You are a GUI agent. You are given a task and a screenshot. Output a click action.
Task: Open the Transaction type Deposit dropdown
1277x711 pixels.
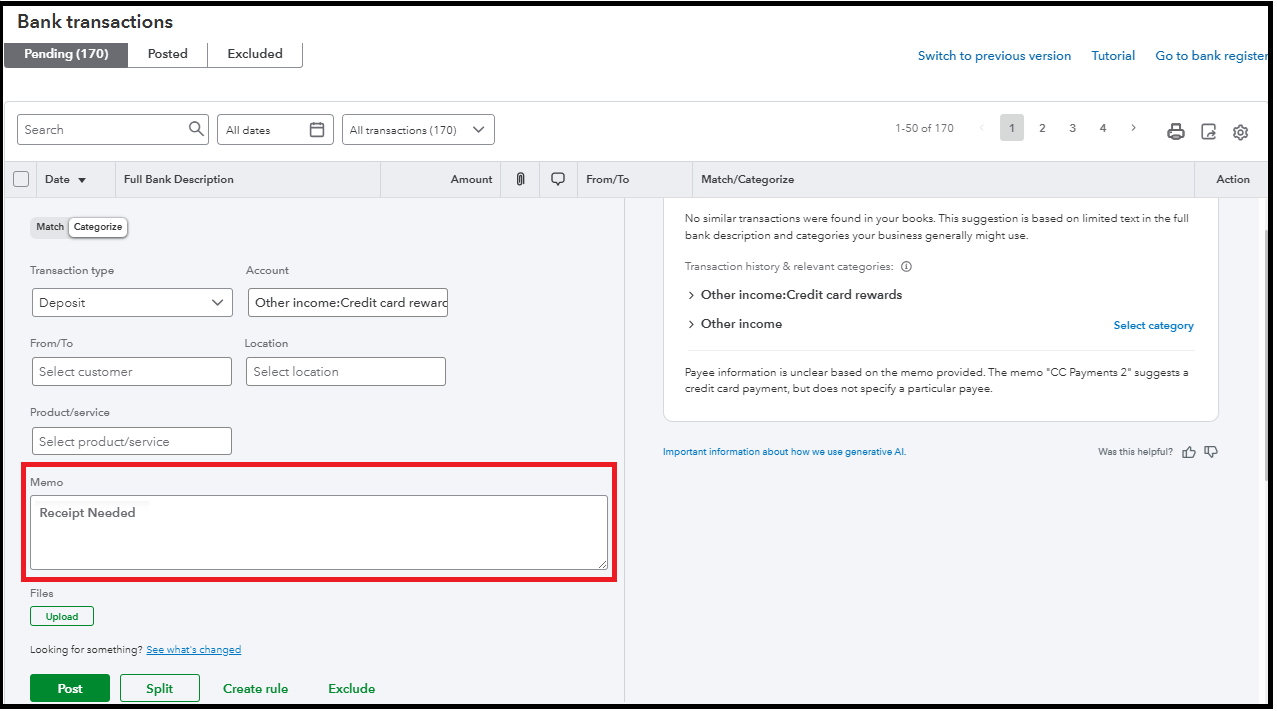[x=132, y=303]
